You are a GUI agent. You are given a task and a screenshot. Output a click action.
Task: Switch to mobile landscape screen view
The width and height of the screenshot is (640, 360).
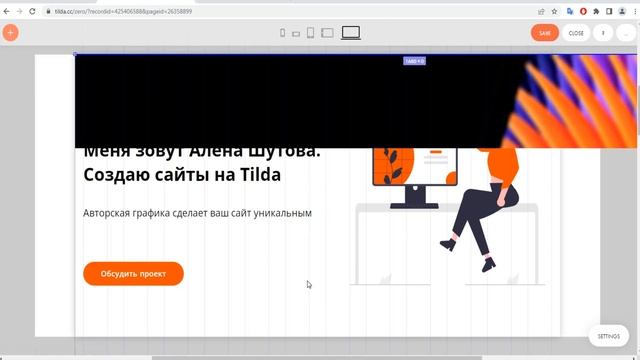(x=296, y=34)
